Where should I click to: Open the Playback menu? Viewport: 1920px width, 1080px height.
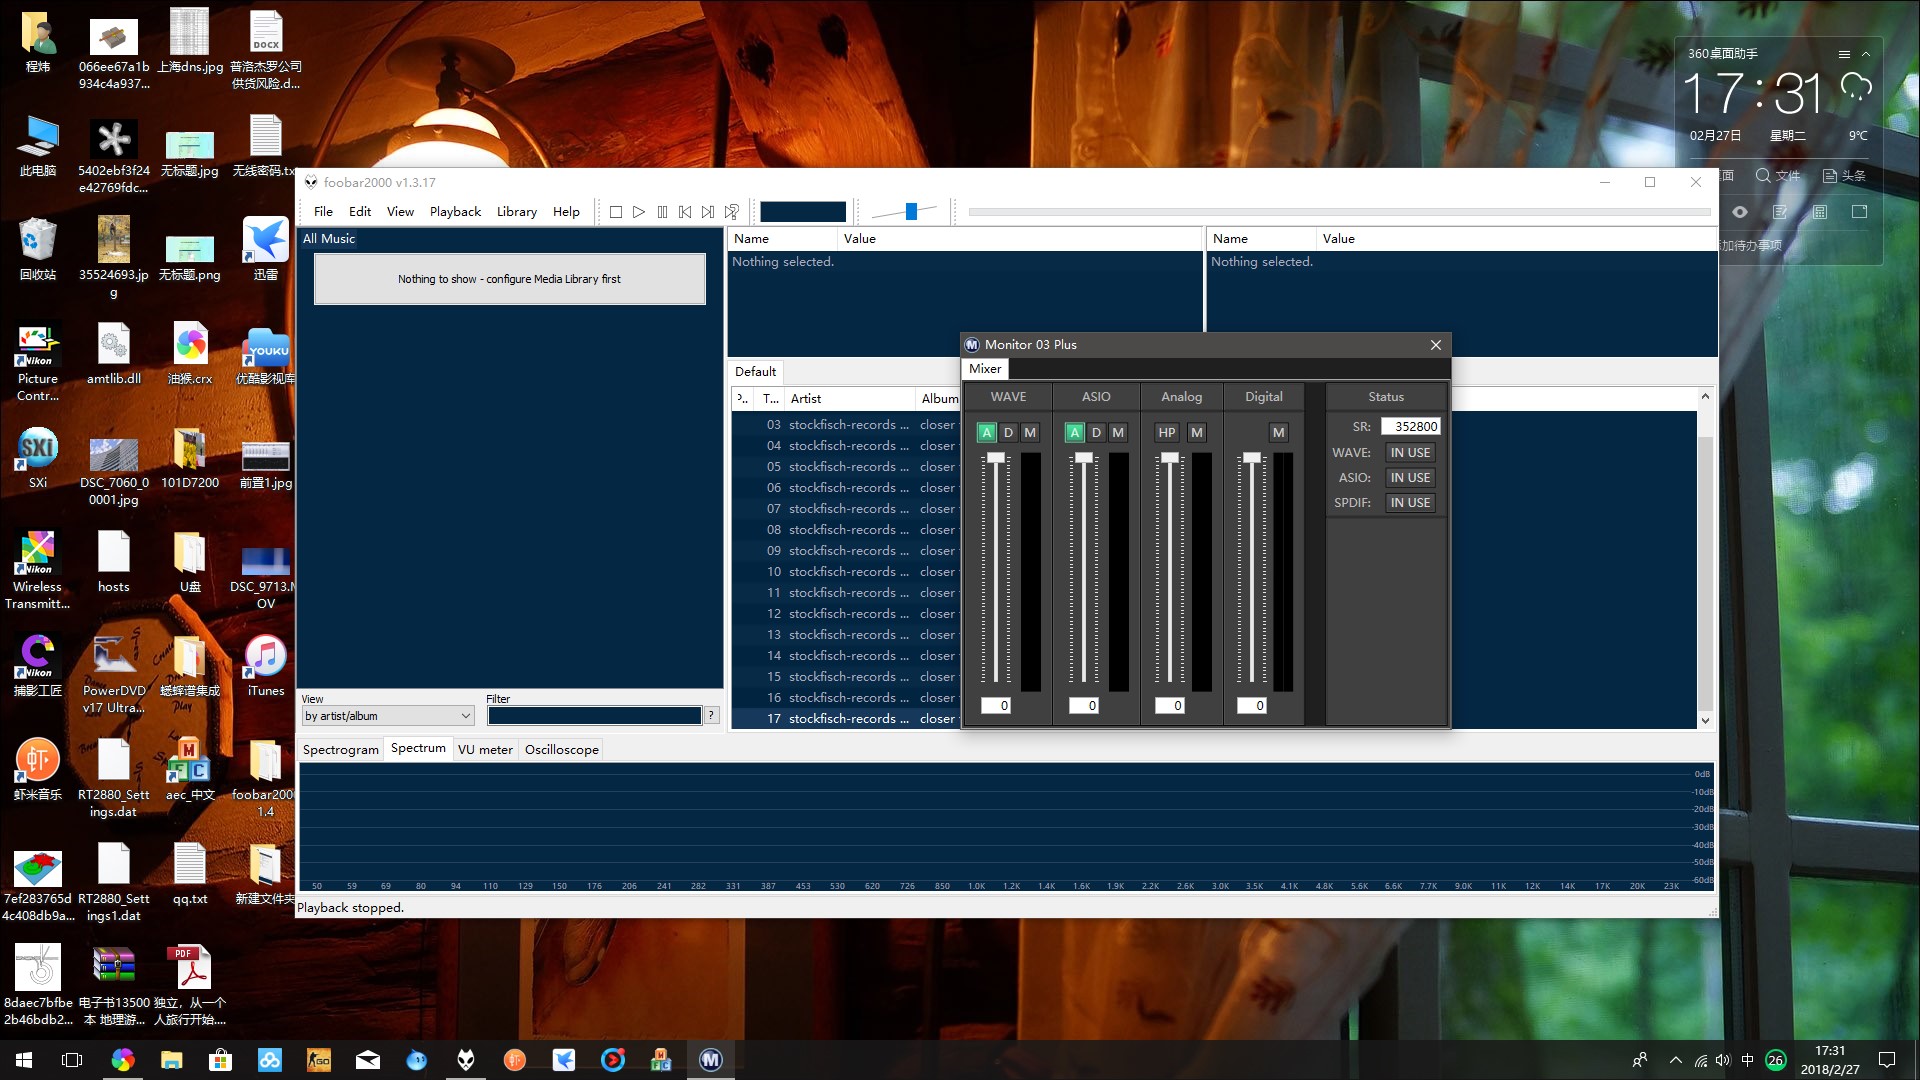click(455, 212)
